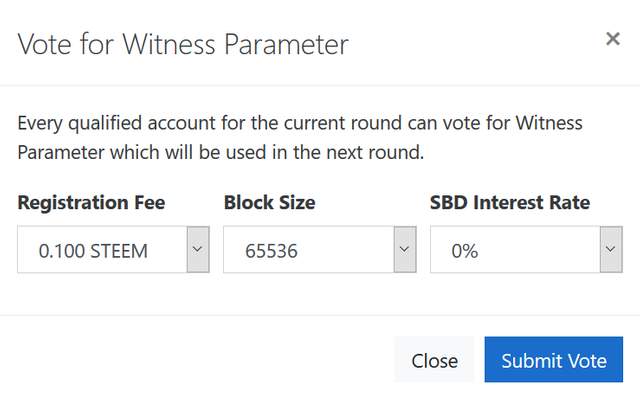This screenshot has height=398, width=640.
Task: Click the SBD Interest Rate label
Action: 510,202
